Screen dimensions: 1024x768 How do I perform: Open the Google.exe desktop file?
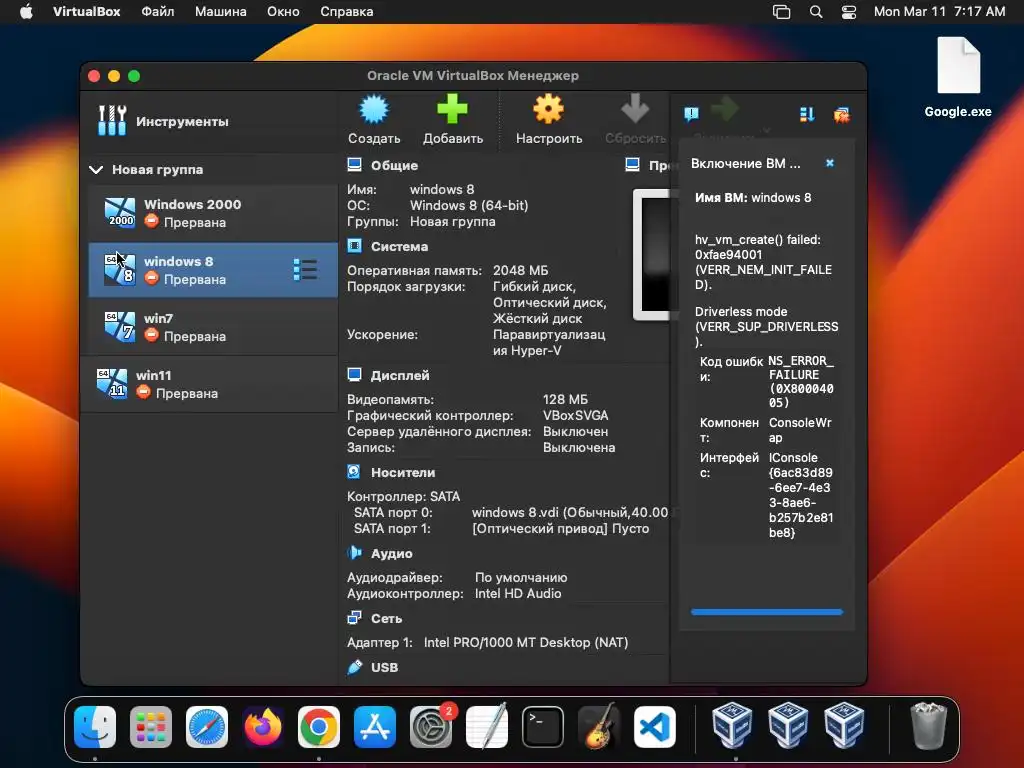[958, 78]
